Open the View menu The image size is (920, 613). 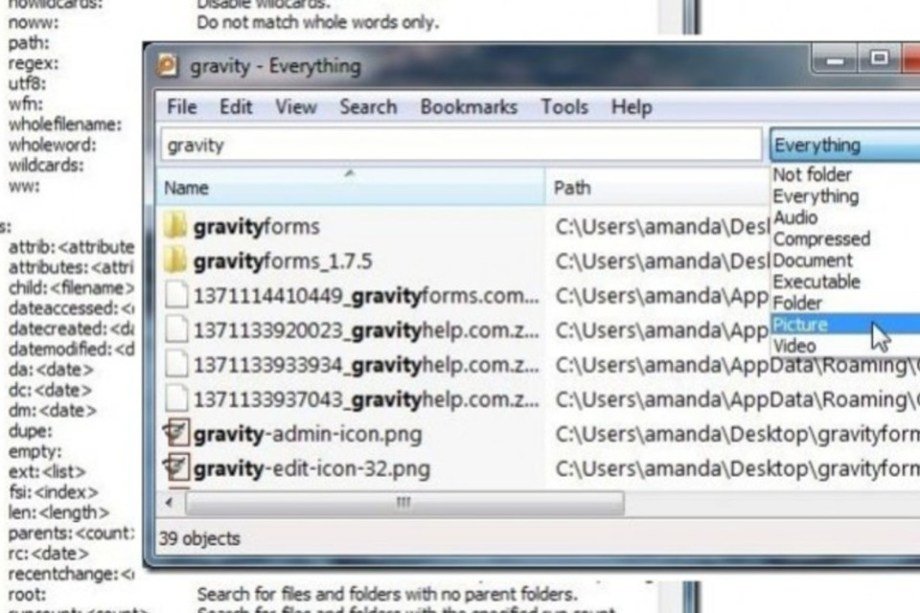tap(296, 107)
